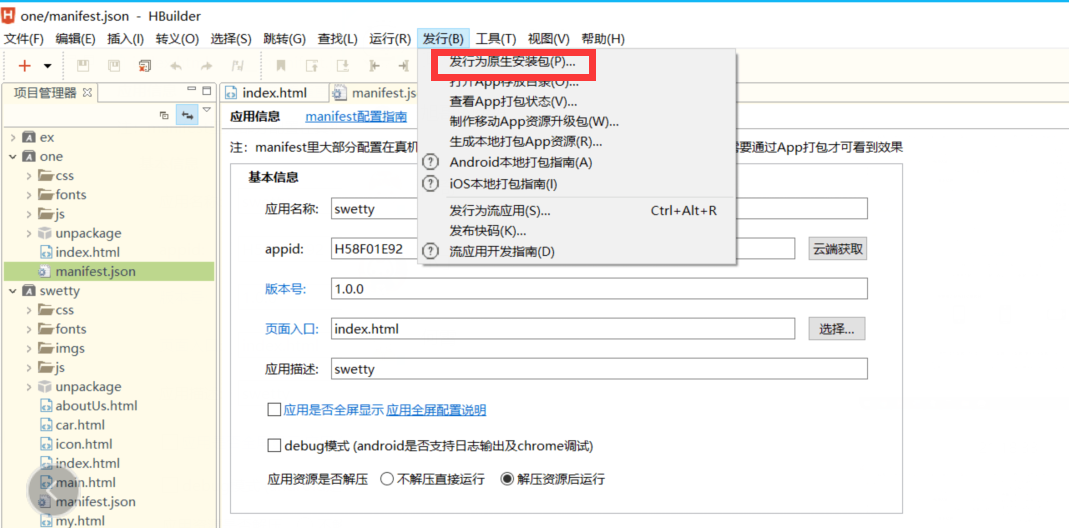Click 页面入口 label link
1069x528 pixels.
click(292, 329)
